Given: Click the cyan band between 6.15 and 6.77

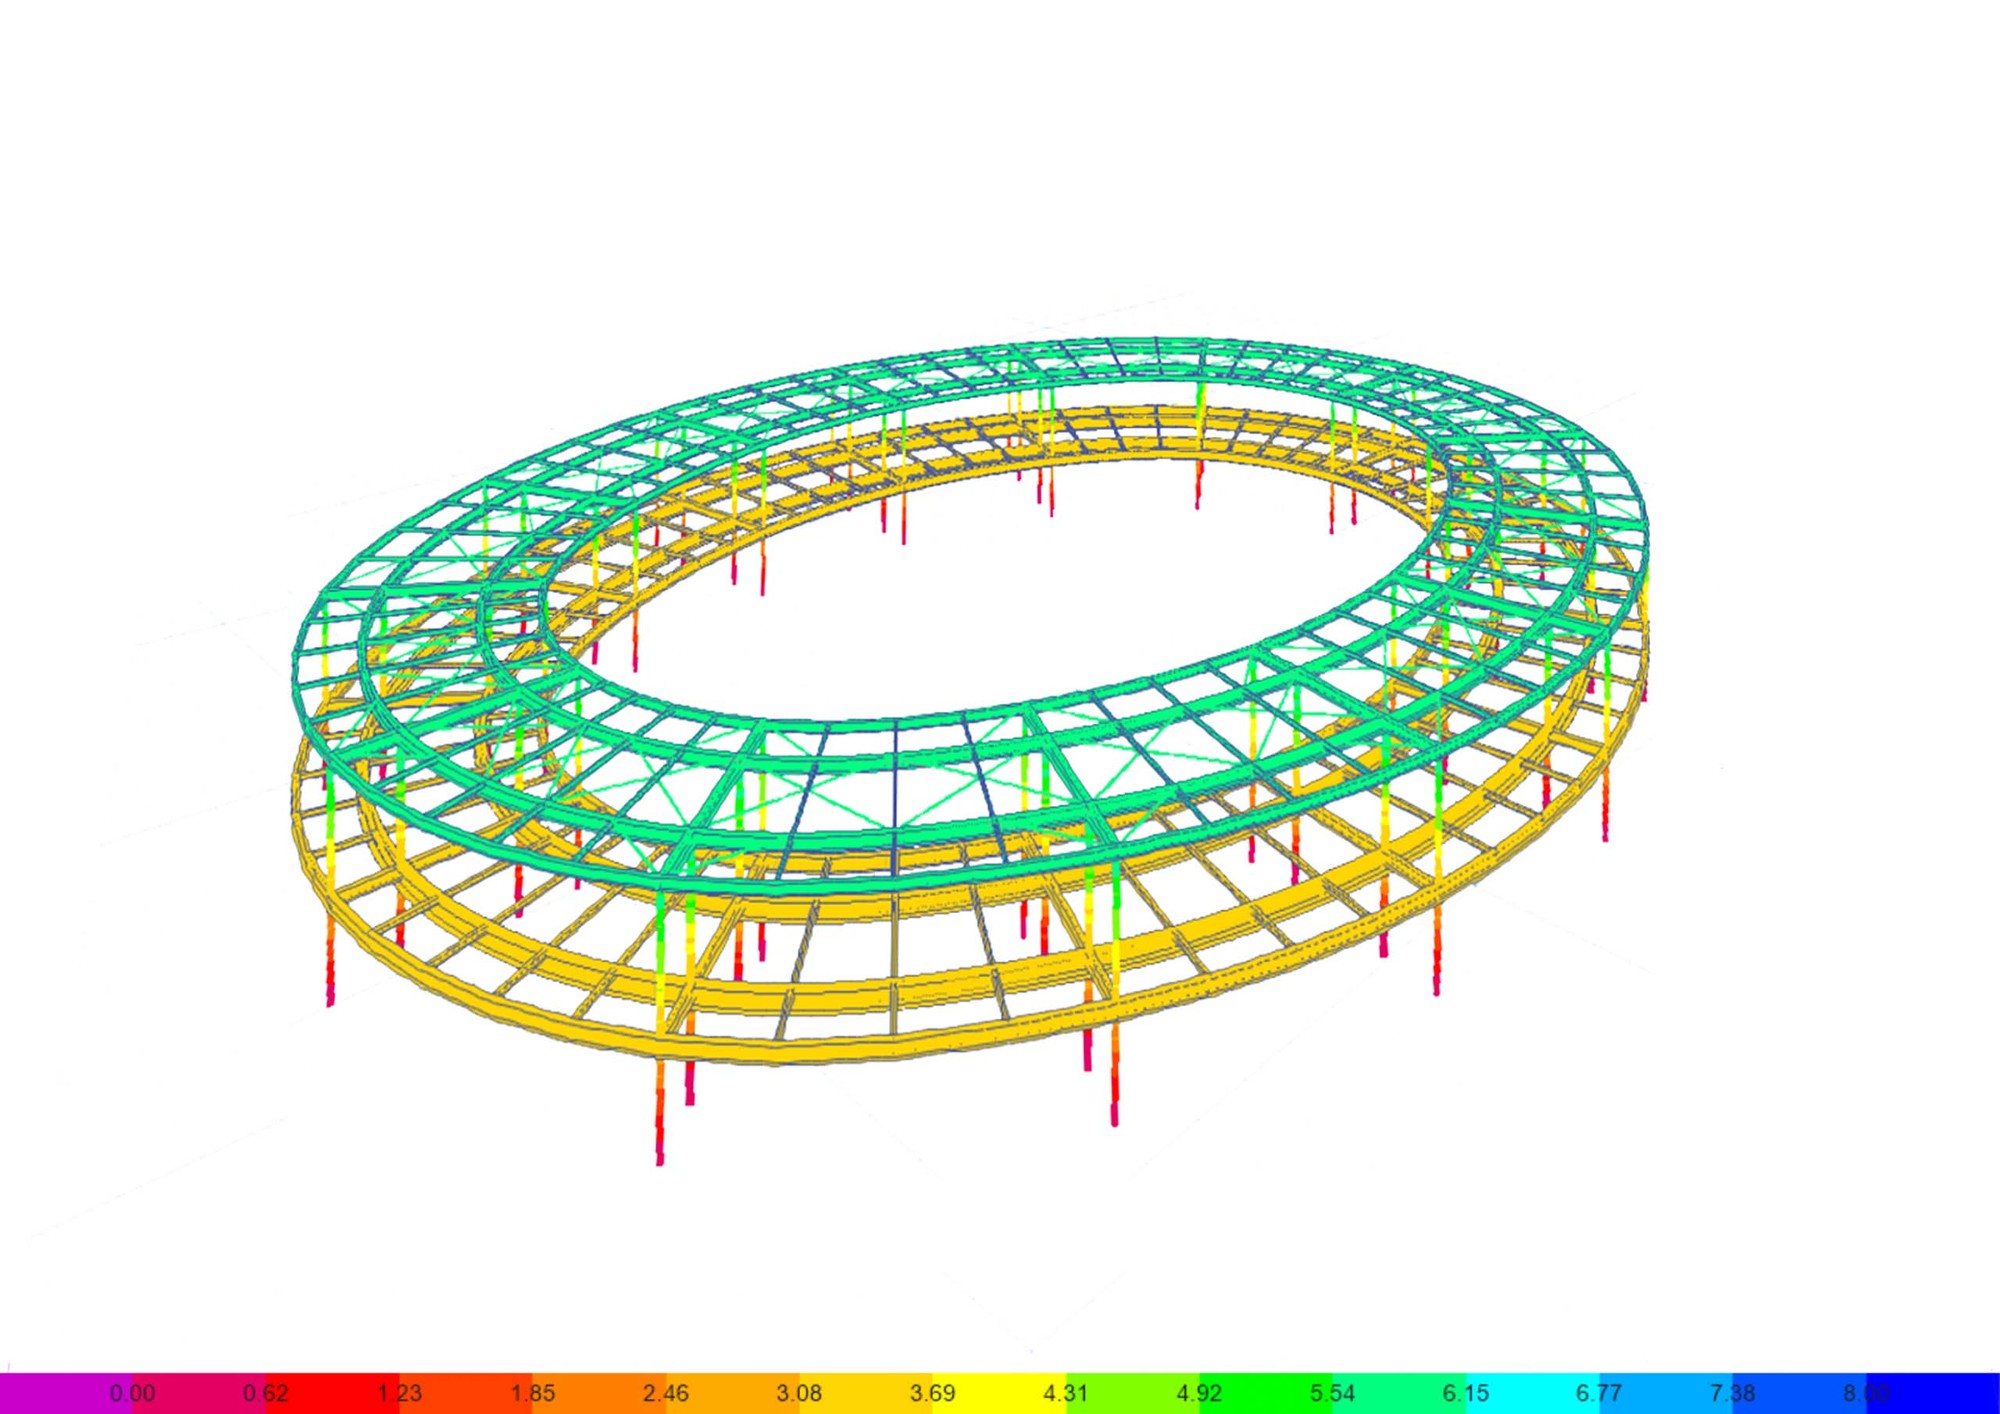Looking at the screenshot, I should point(1532,1393).
